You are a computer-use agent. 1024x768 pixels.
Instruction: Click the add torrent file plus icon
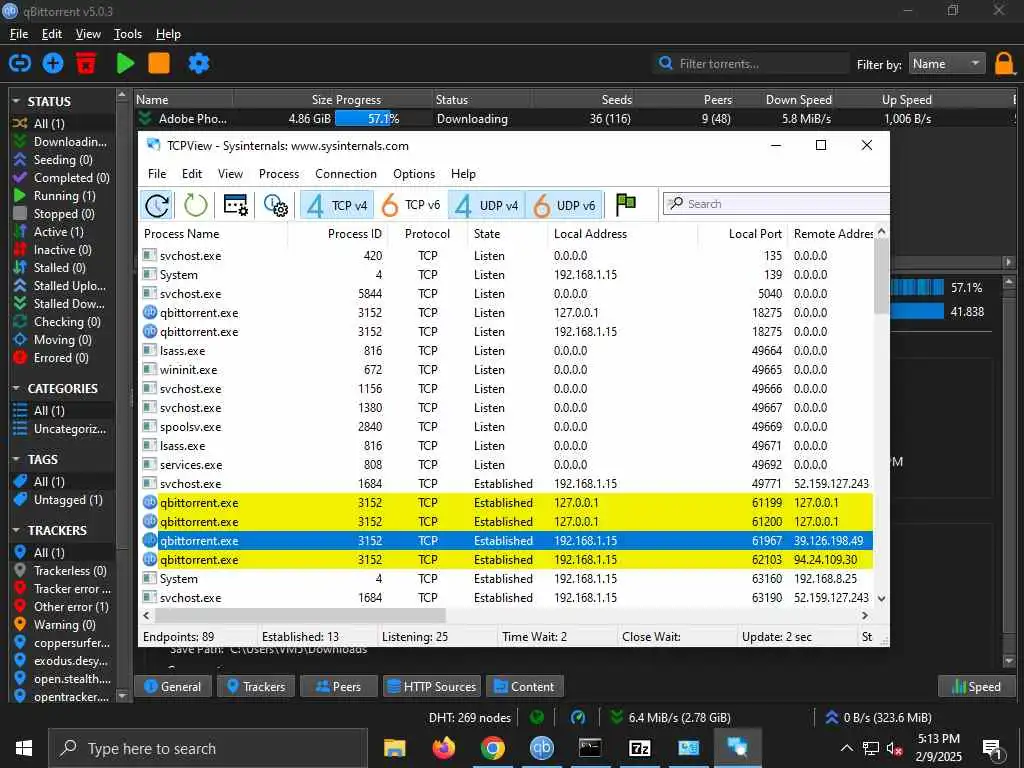53,63
